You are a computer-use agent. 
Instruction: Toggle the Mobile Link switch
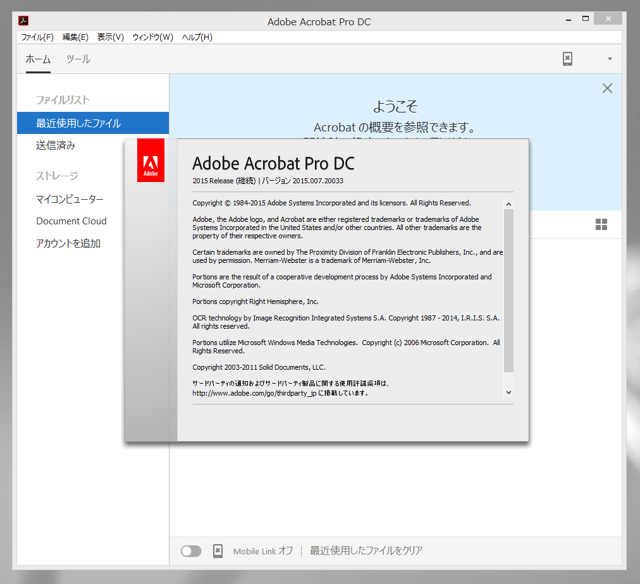[191, 551]
